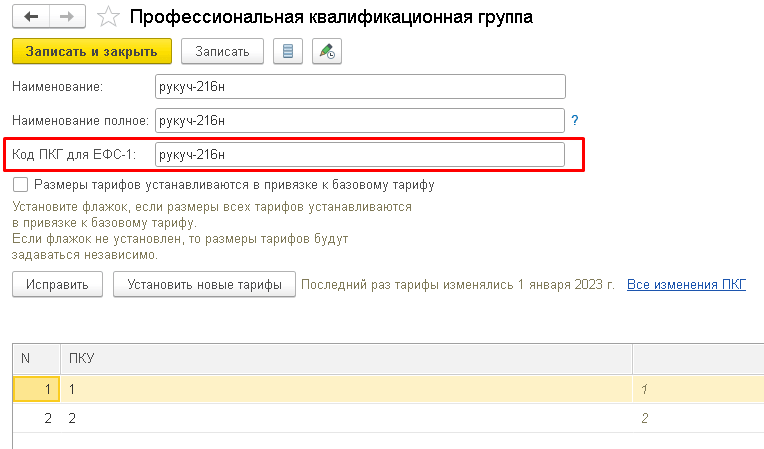764x449 pixels.
Task: Select the Код ПКГ для ЕФС-1 field
Action: click(360, 154)
